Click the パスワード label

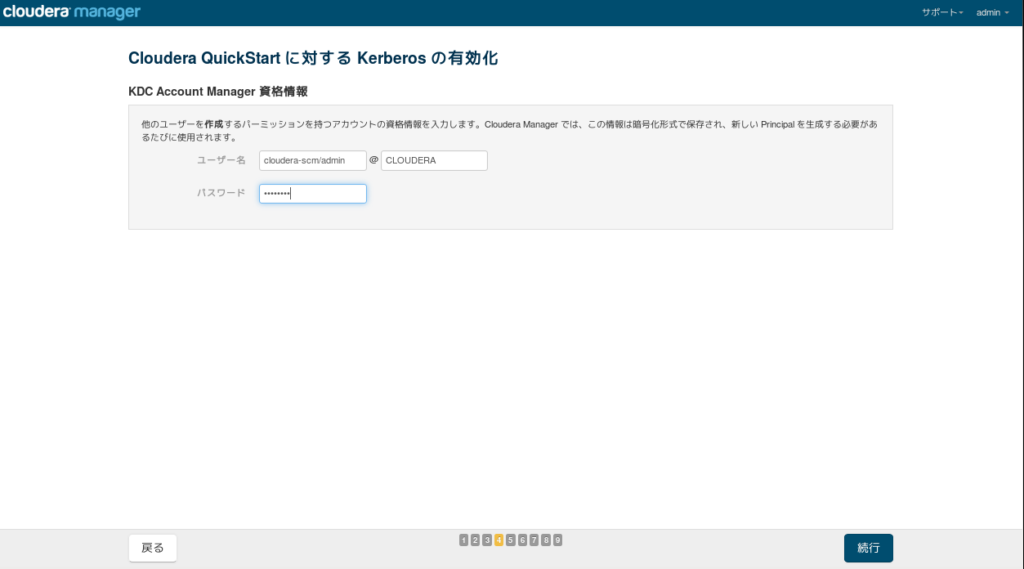coord(221,193)
